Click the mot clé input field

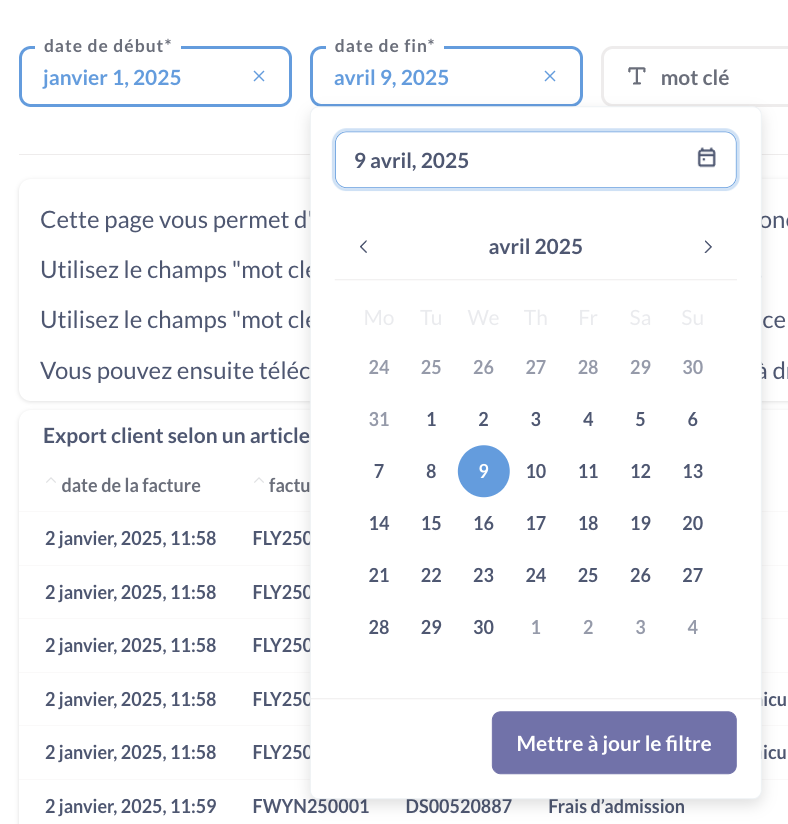tap(695, 77)
